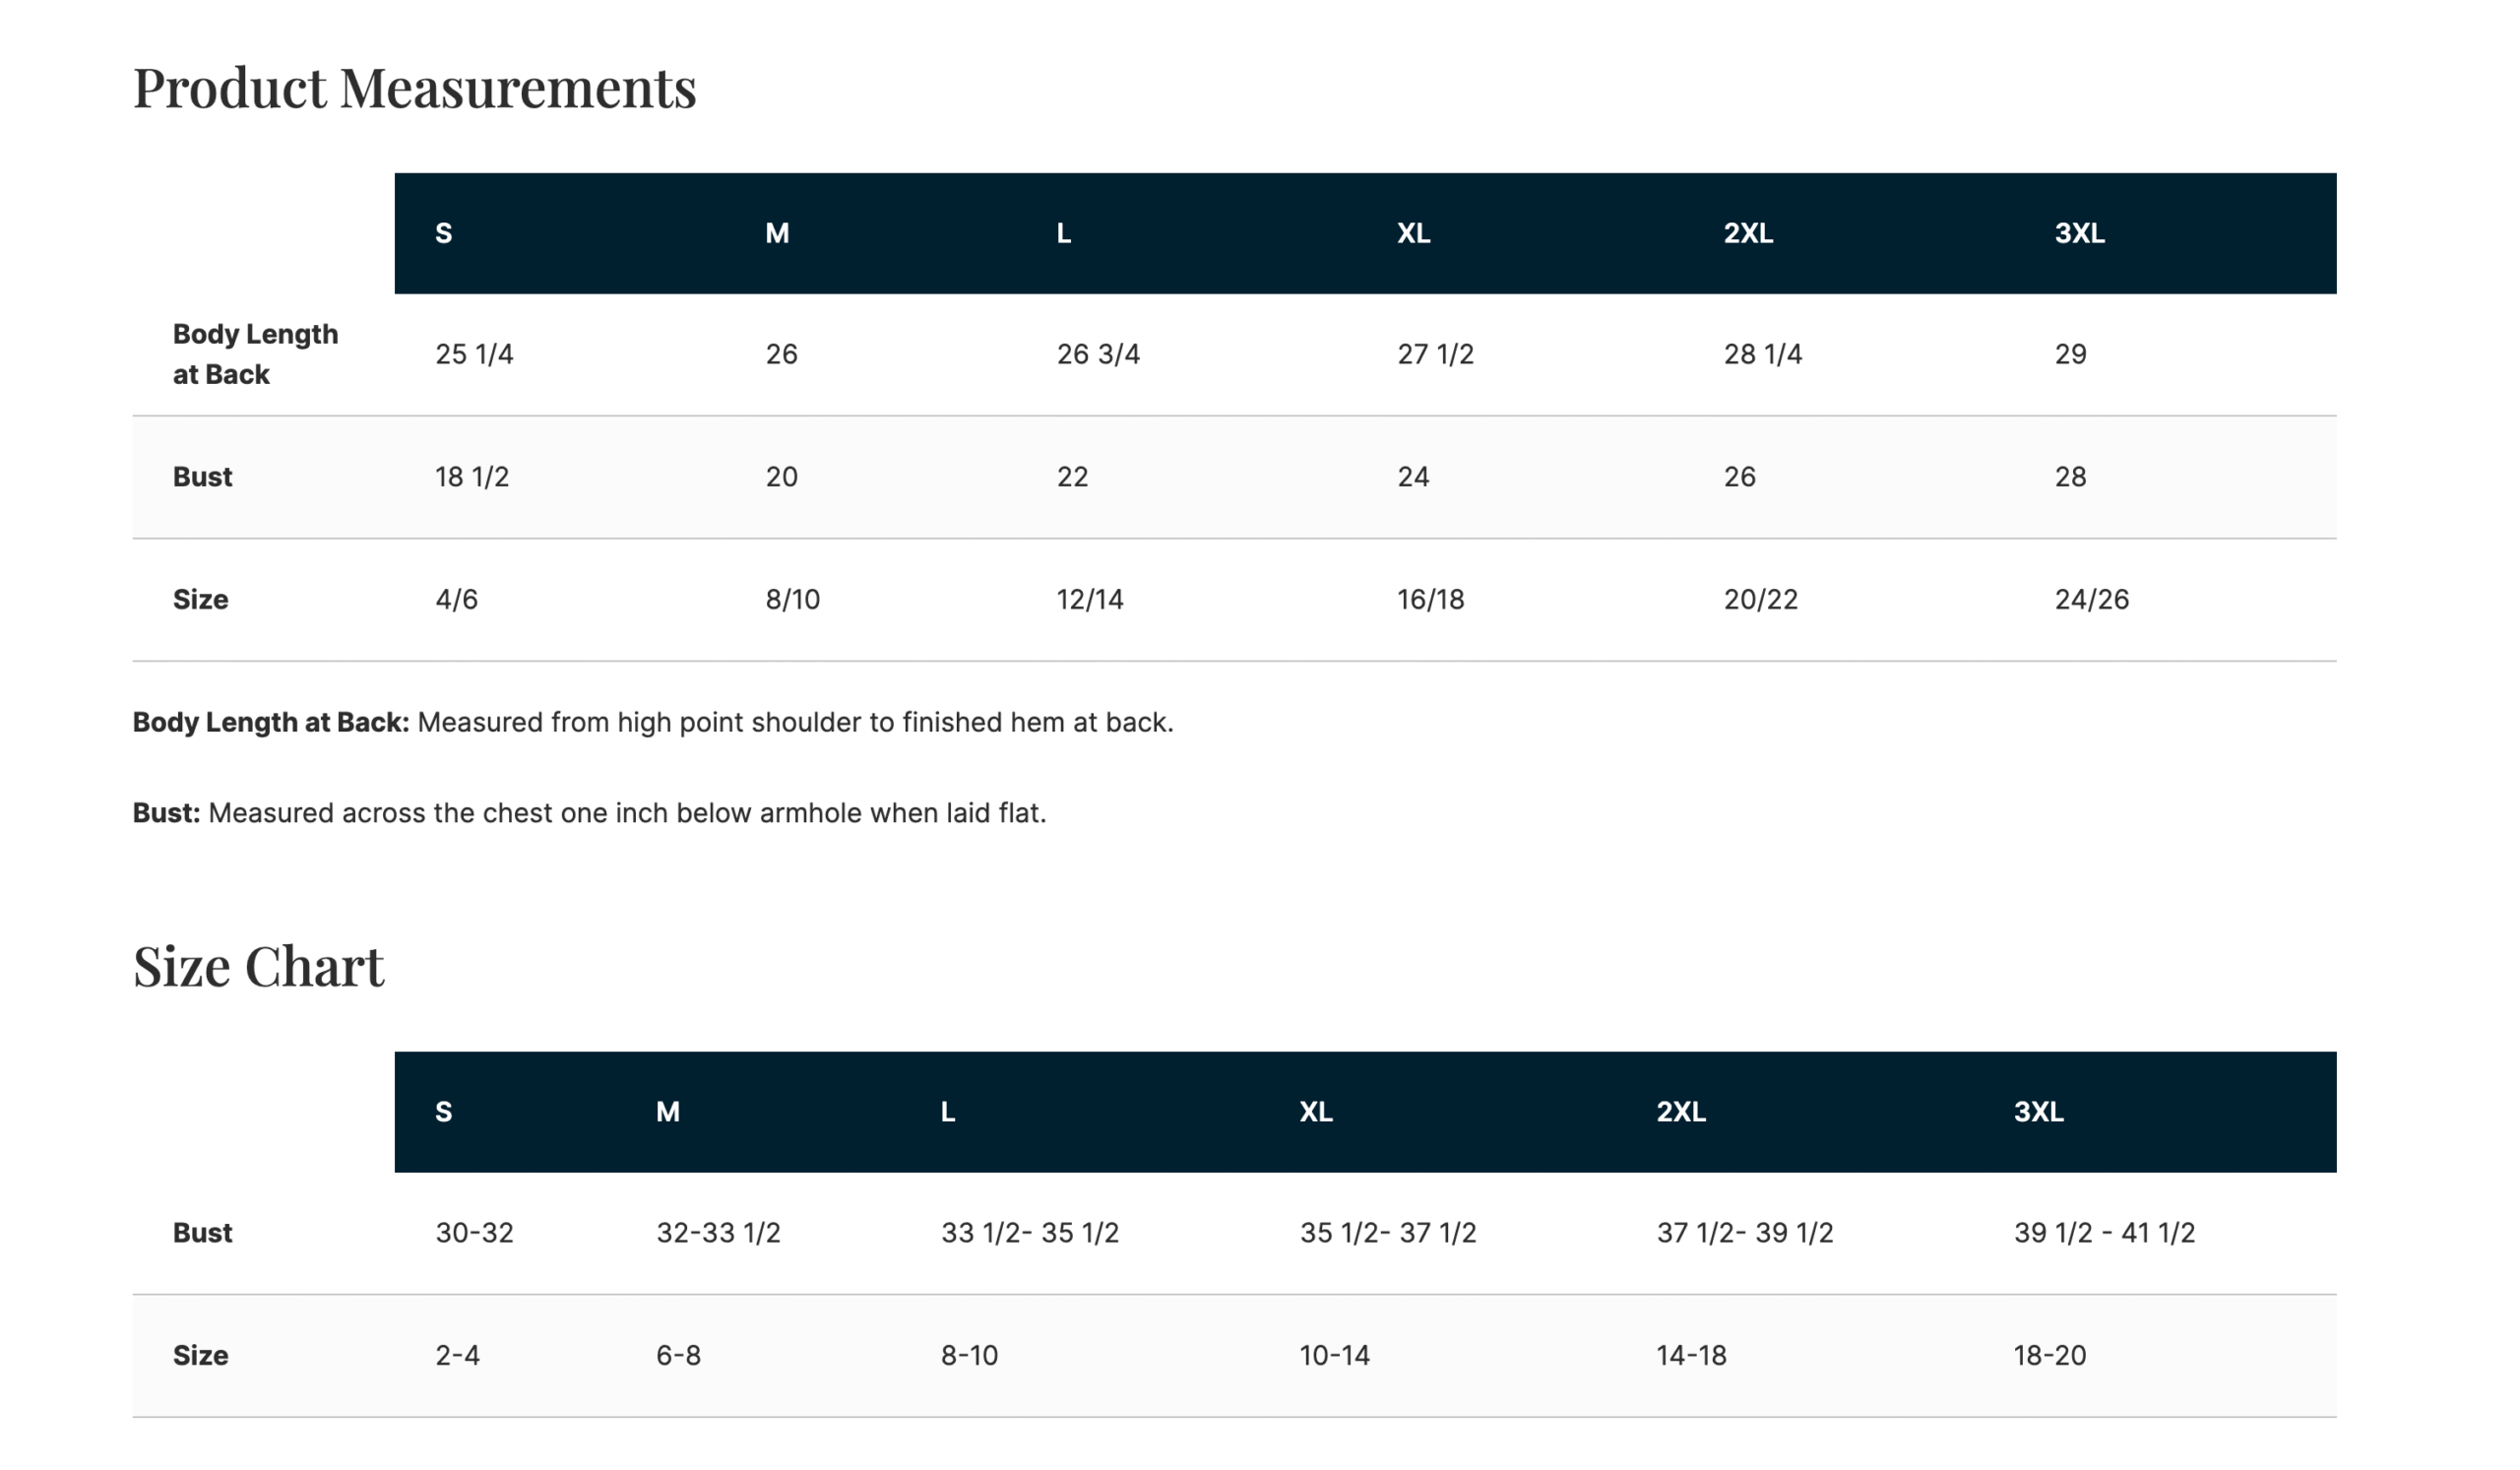Viewport: 2520px width, 1470px height.
Task: Select the Body Length at Back row label
Action: tap(255, 354)
